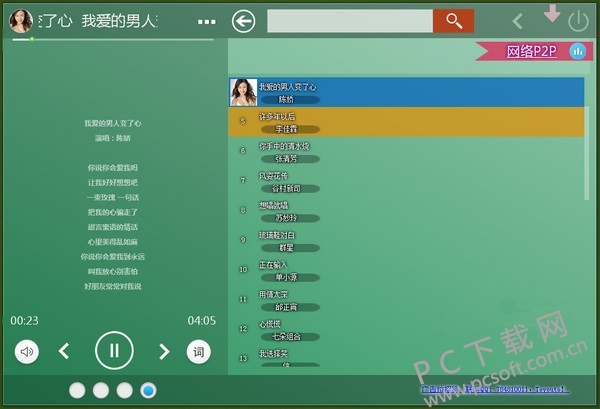Click artist tag 张清芳
This screenshot has width=600, height=409.
290,159
